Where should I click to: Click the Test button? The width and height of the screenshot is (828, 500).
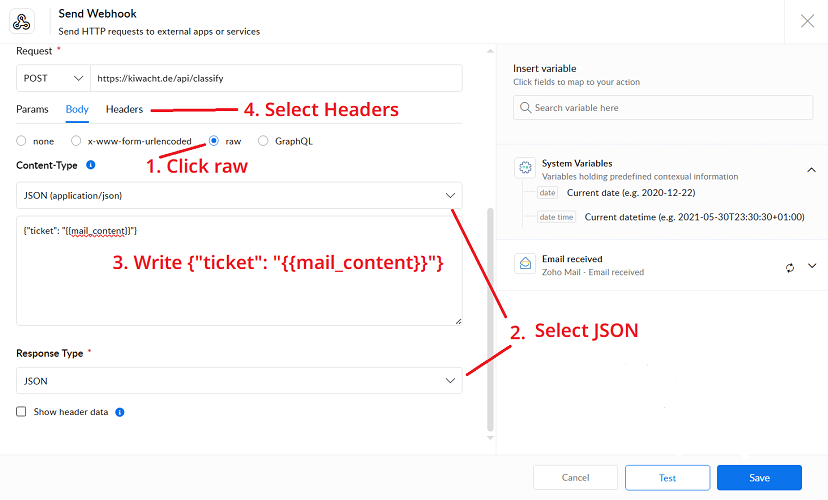pos(667,478)
